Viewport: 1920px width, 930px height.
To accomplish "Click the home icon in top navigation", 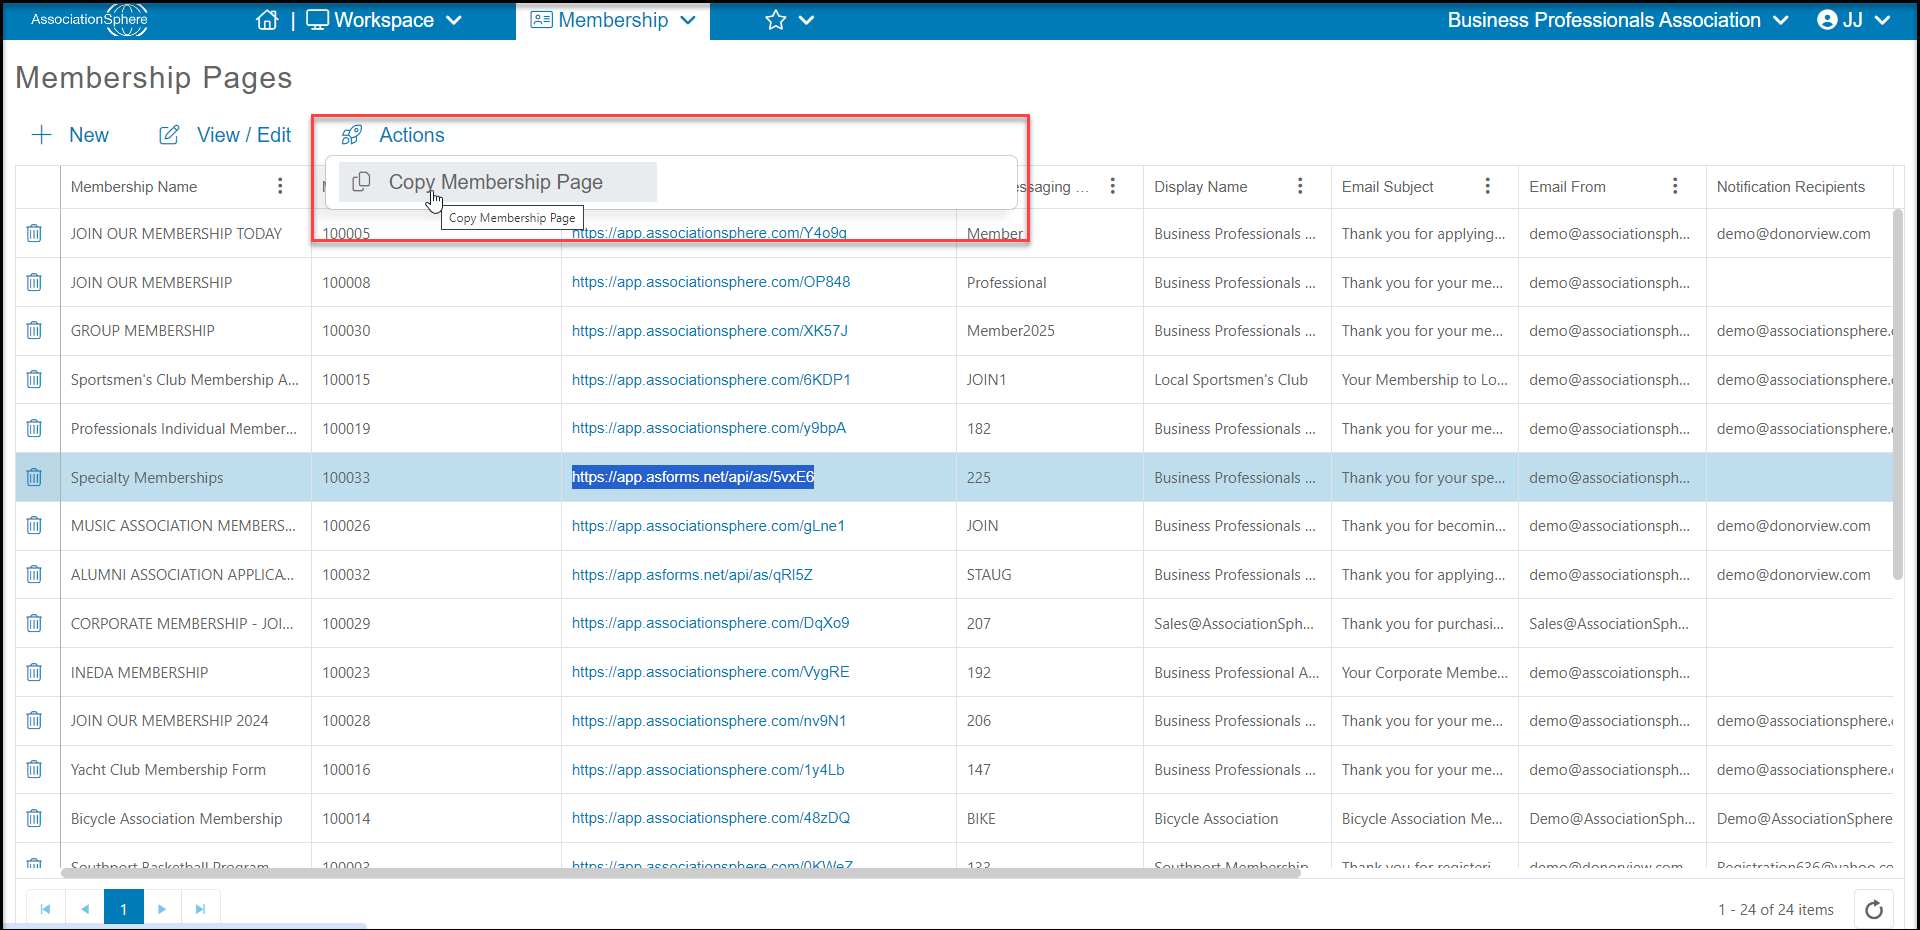I will (267, 20).
